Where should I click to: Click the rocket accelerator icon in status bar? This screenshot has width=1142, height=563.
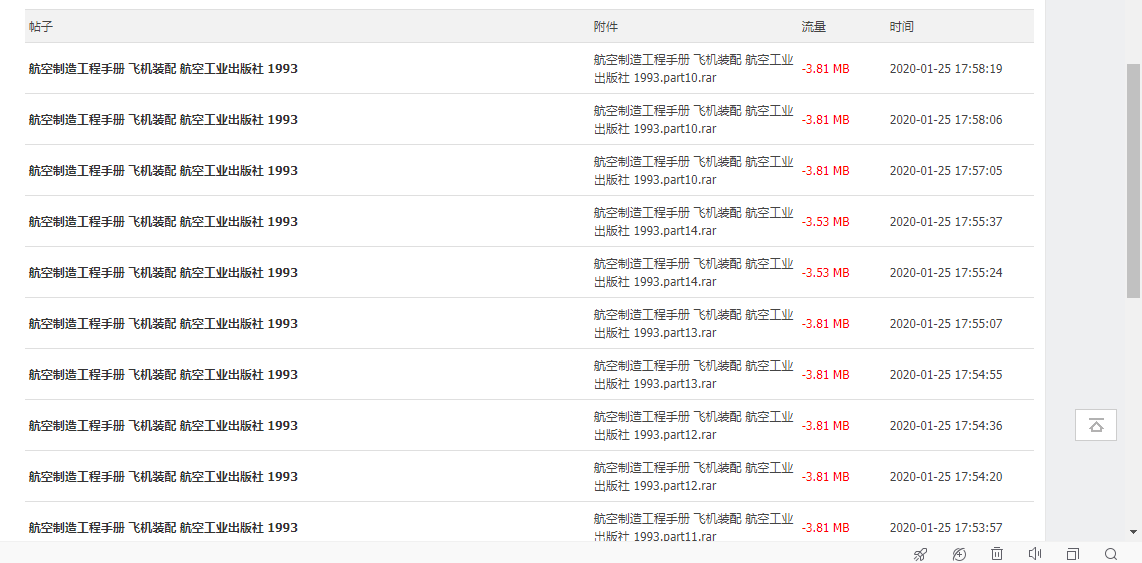coord(920,554)
